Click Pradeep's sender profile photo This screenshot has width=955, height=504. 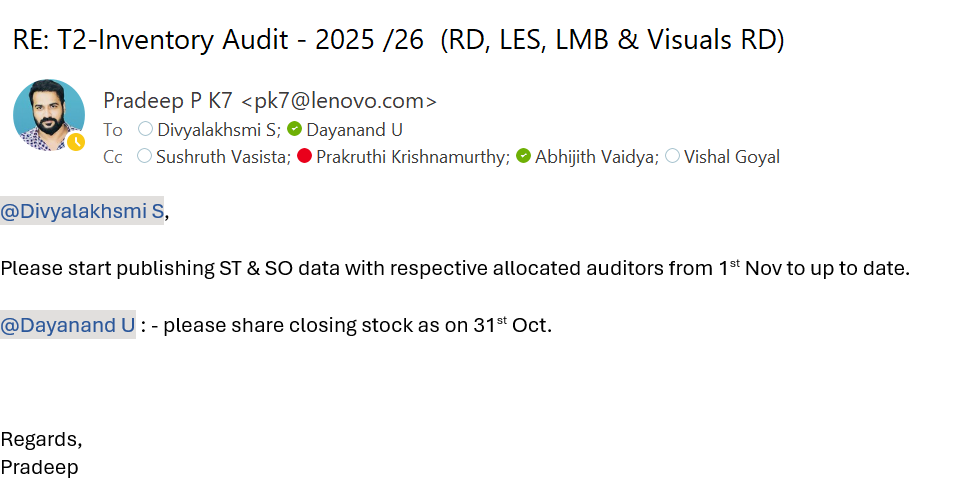48,114
